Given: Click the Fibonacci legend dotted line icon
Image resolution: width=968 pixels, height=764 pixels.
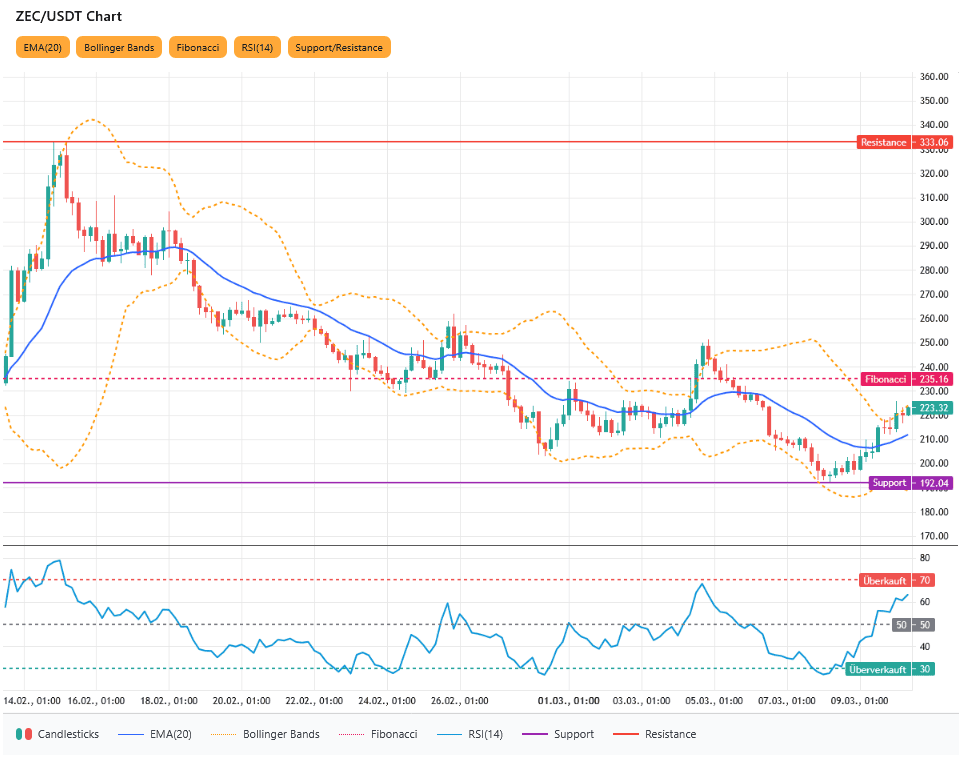Looking at the screenshot, I should coord(353,734).
